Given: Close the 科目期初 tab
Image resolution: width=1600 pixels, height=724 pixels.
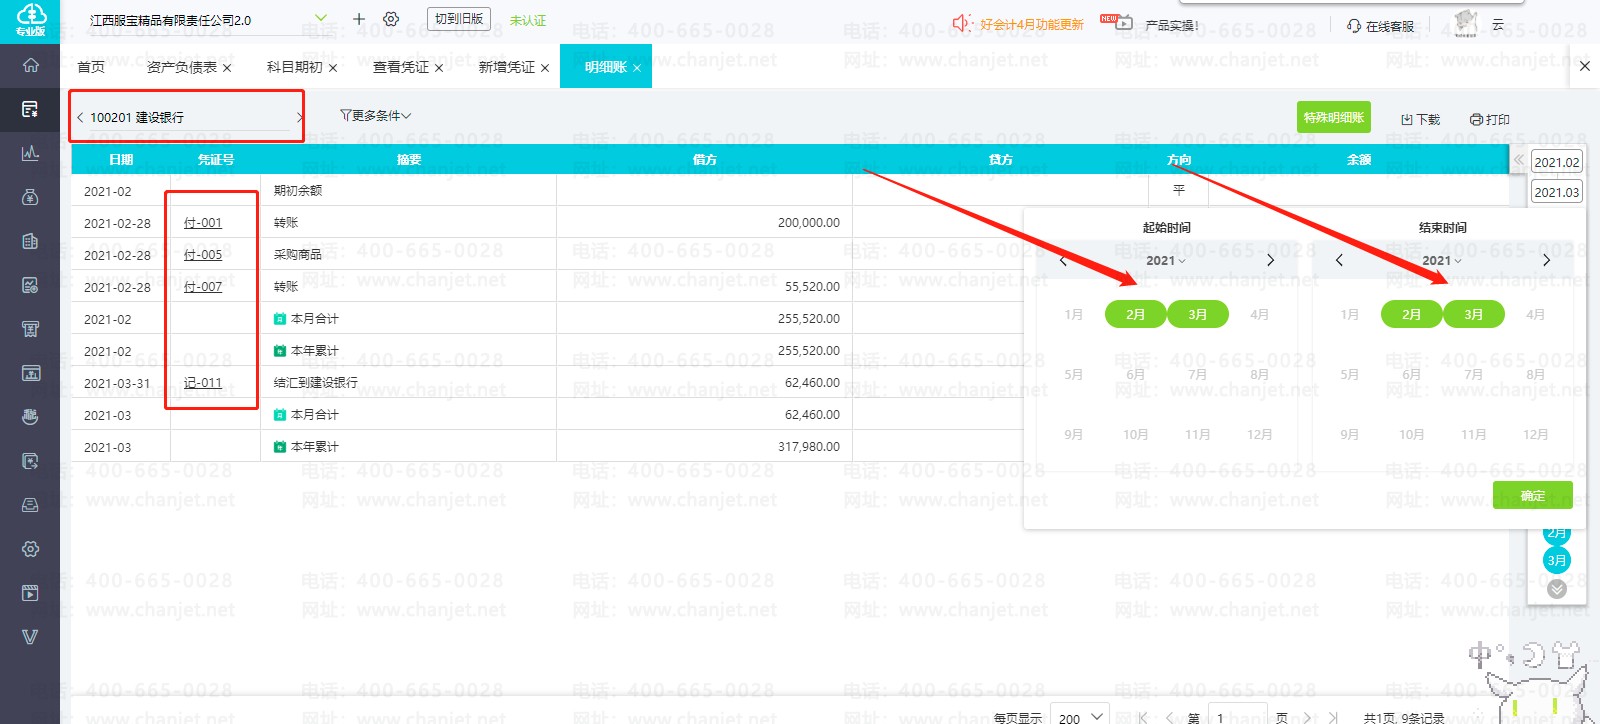Looking at the screenshot, I should (333, 68).
